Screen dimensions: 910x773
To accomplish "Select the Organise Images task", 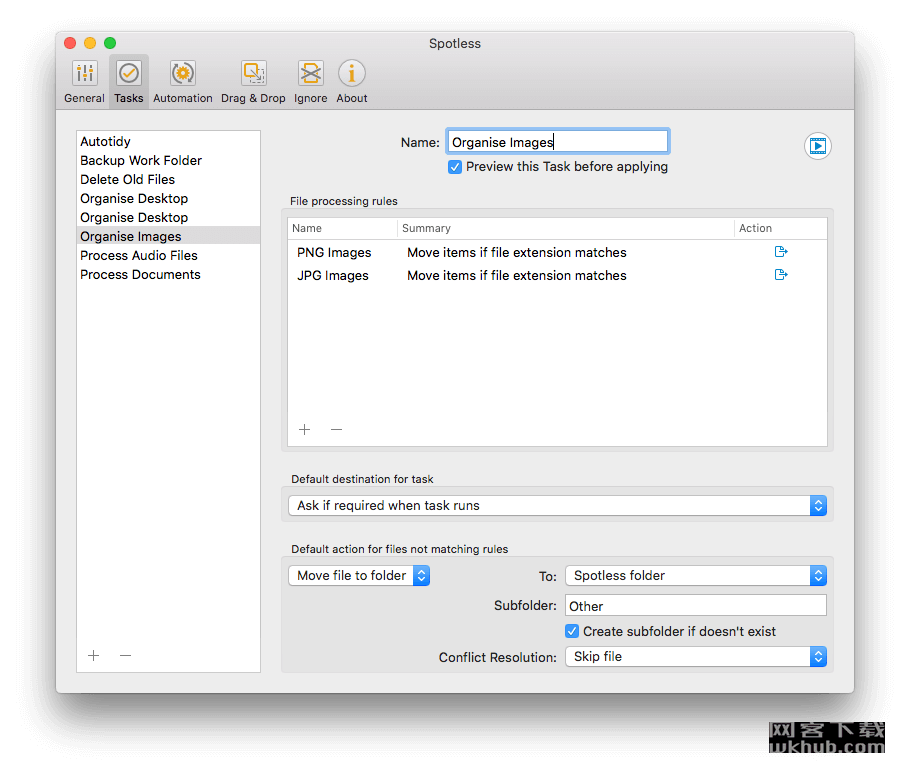I will (x=168, y=237).
